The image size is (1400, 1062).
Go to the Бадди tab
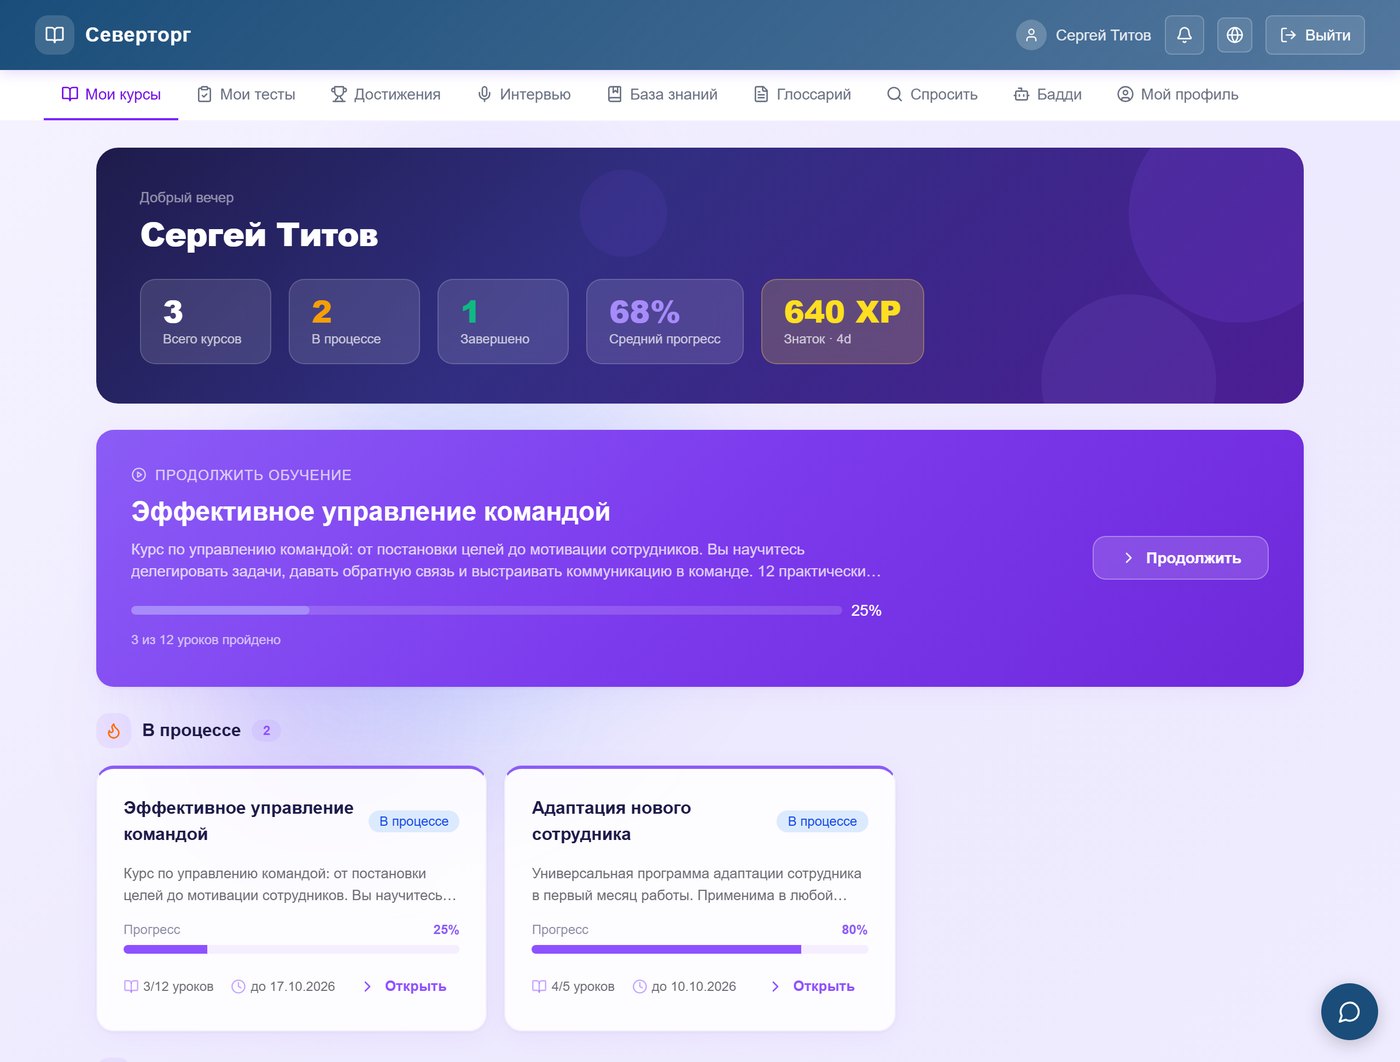coord(1048,95)
